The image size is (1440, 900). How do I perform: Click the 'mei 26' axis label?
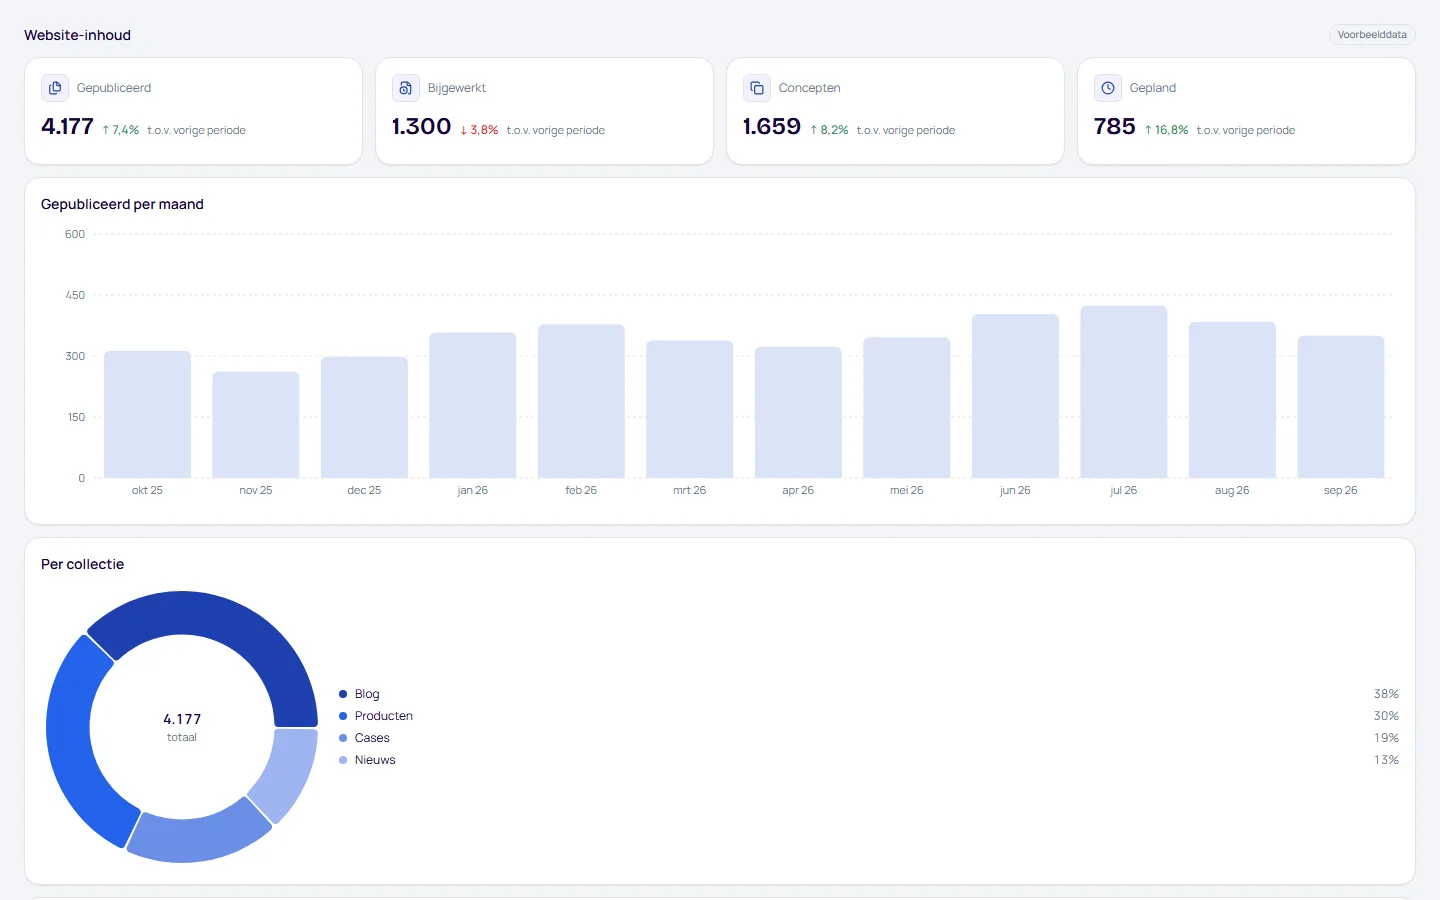tap(907, 491)
